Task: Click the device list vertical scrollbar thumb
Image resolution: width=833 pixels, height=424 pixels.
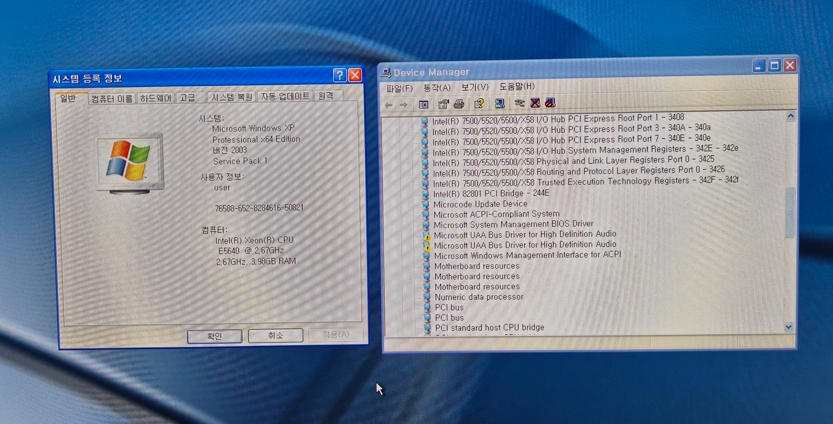Action: [x=790, y=211]
